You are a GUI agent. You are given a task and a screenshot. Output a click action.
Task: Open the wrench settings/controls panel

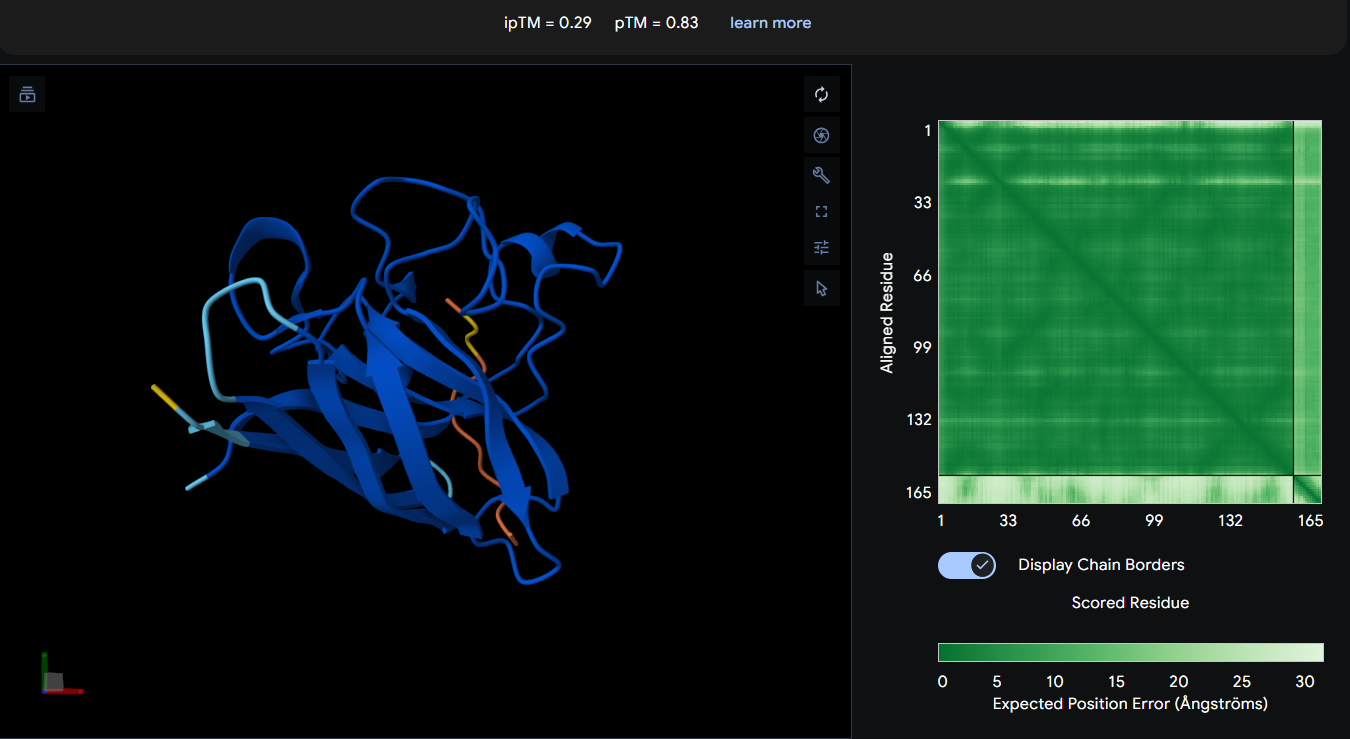tap(822, 176)
